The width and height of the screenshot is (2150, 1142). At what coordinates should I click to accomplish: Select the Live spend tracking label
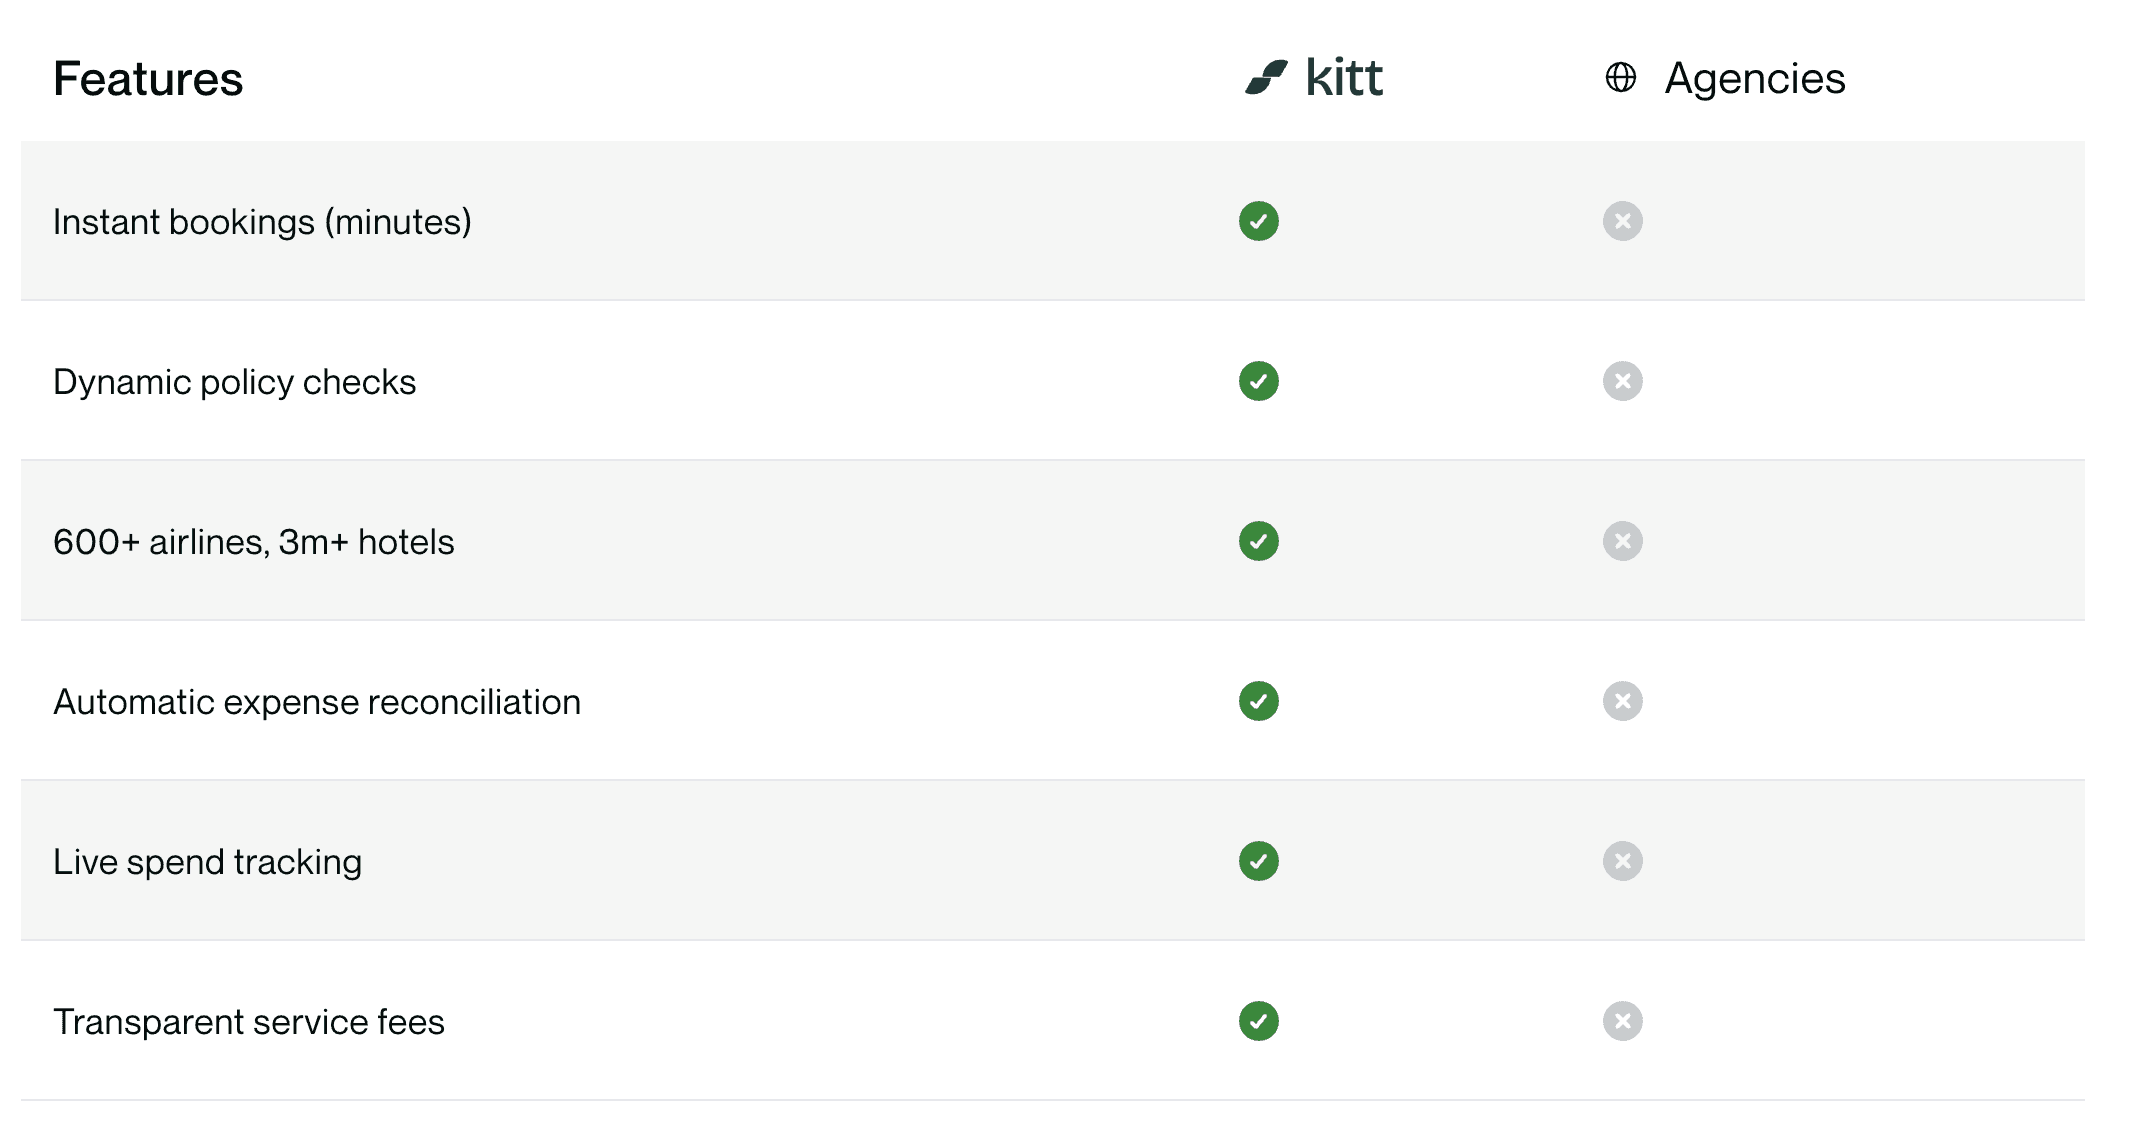click(207, 862)
